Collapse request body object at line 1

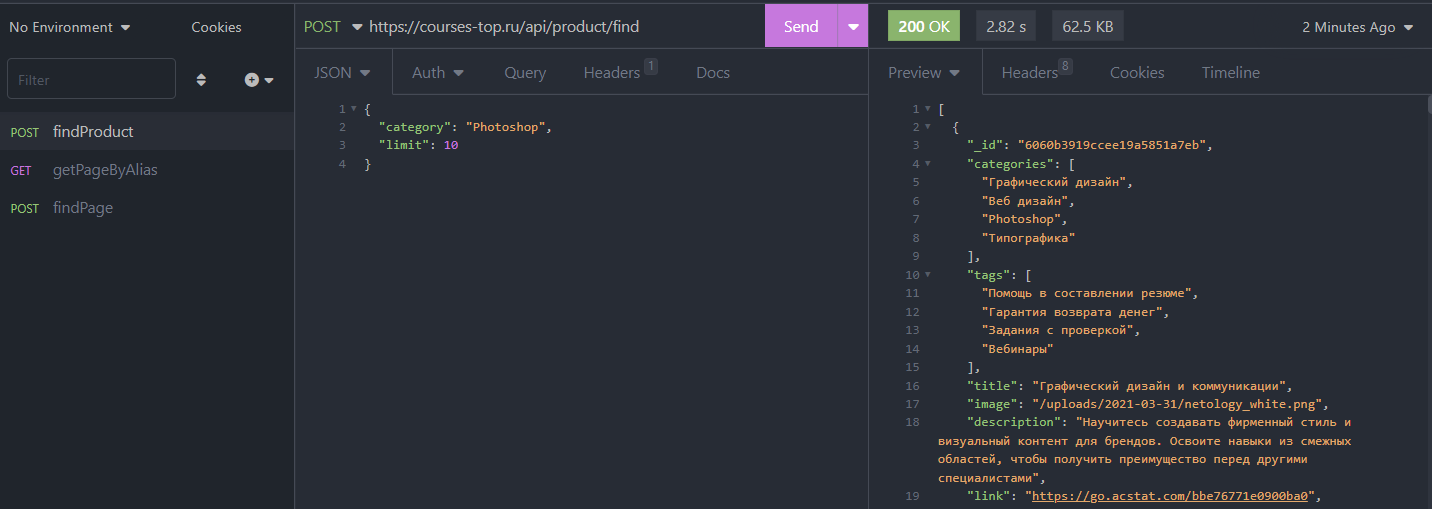pyautogui.click(x=354, y=109)
